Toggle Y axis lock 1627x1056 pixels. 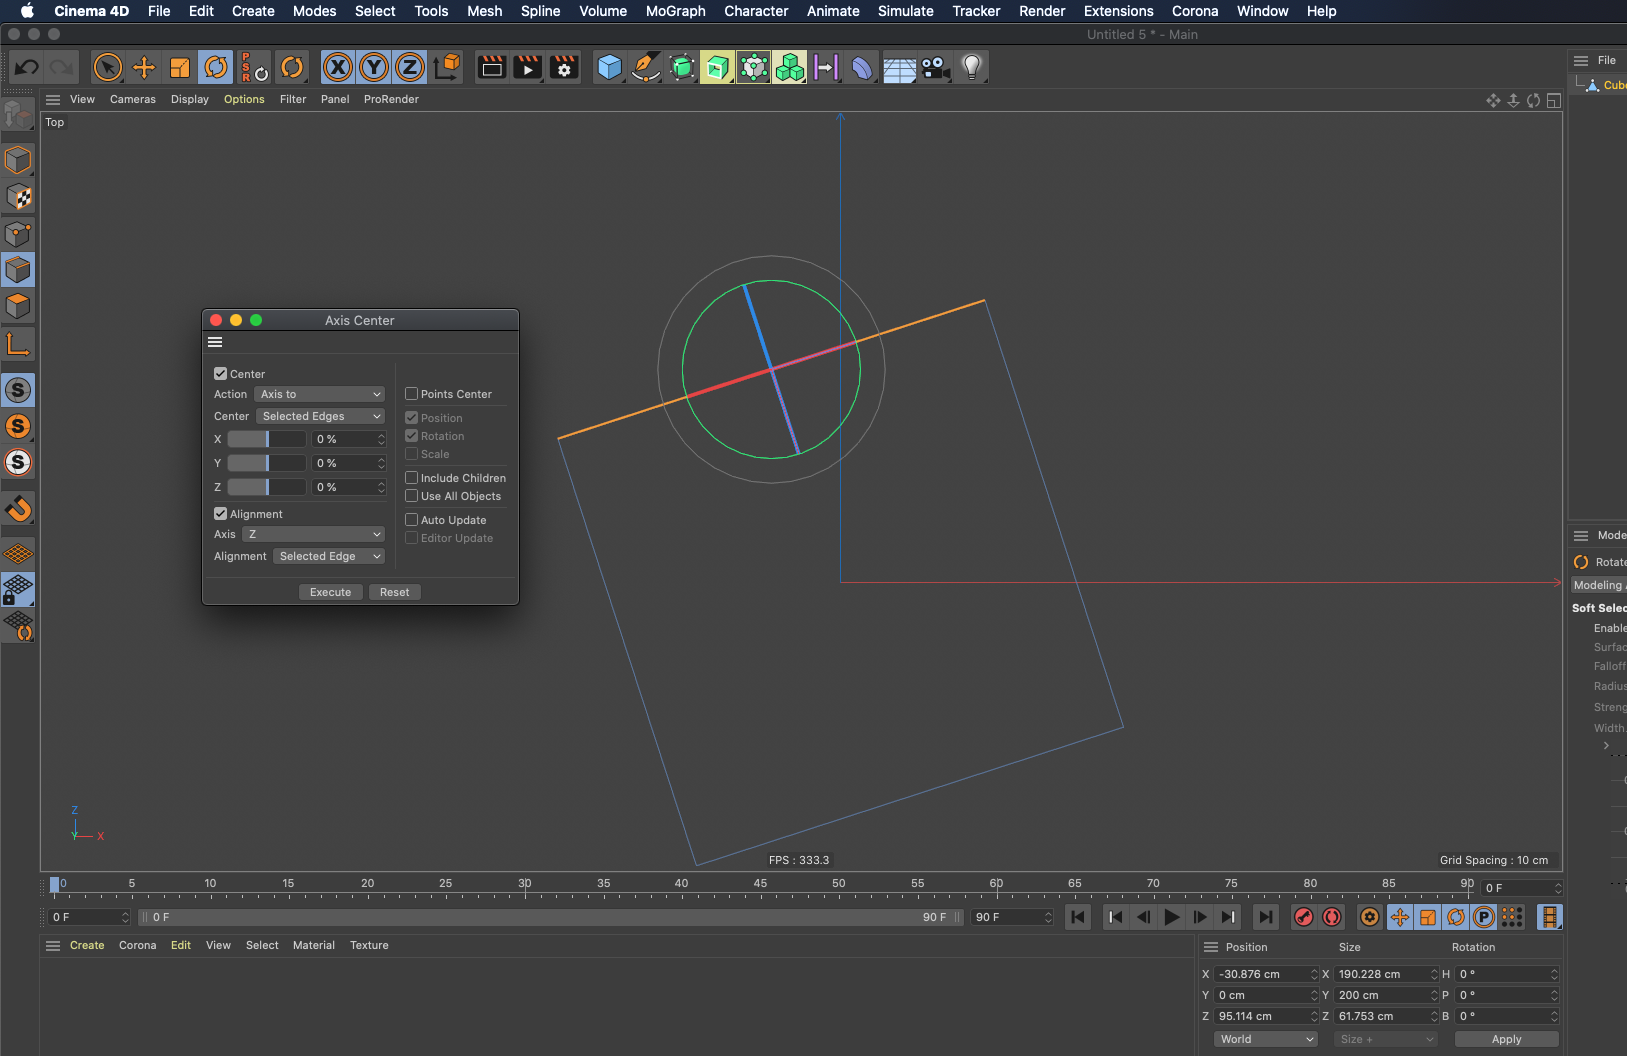[x=374, y=68]
